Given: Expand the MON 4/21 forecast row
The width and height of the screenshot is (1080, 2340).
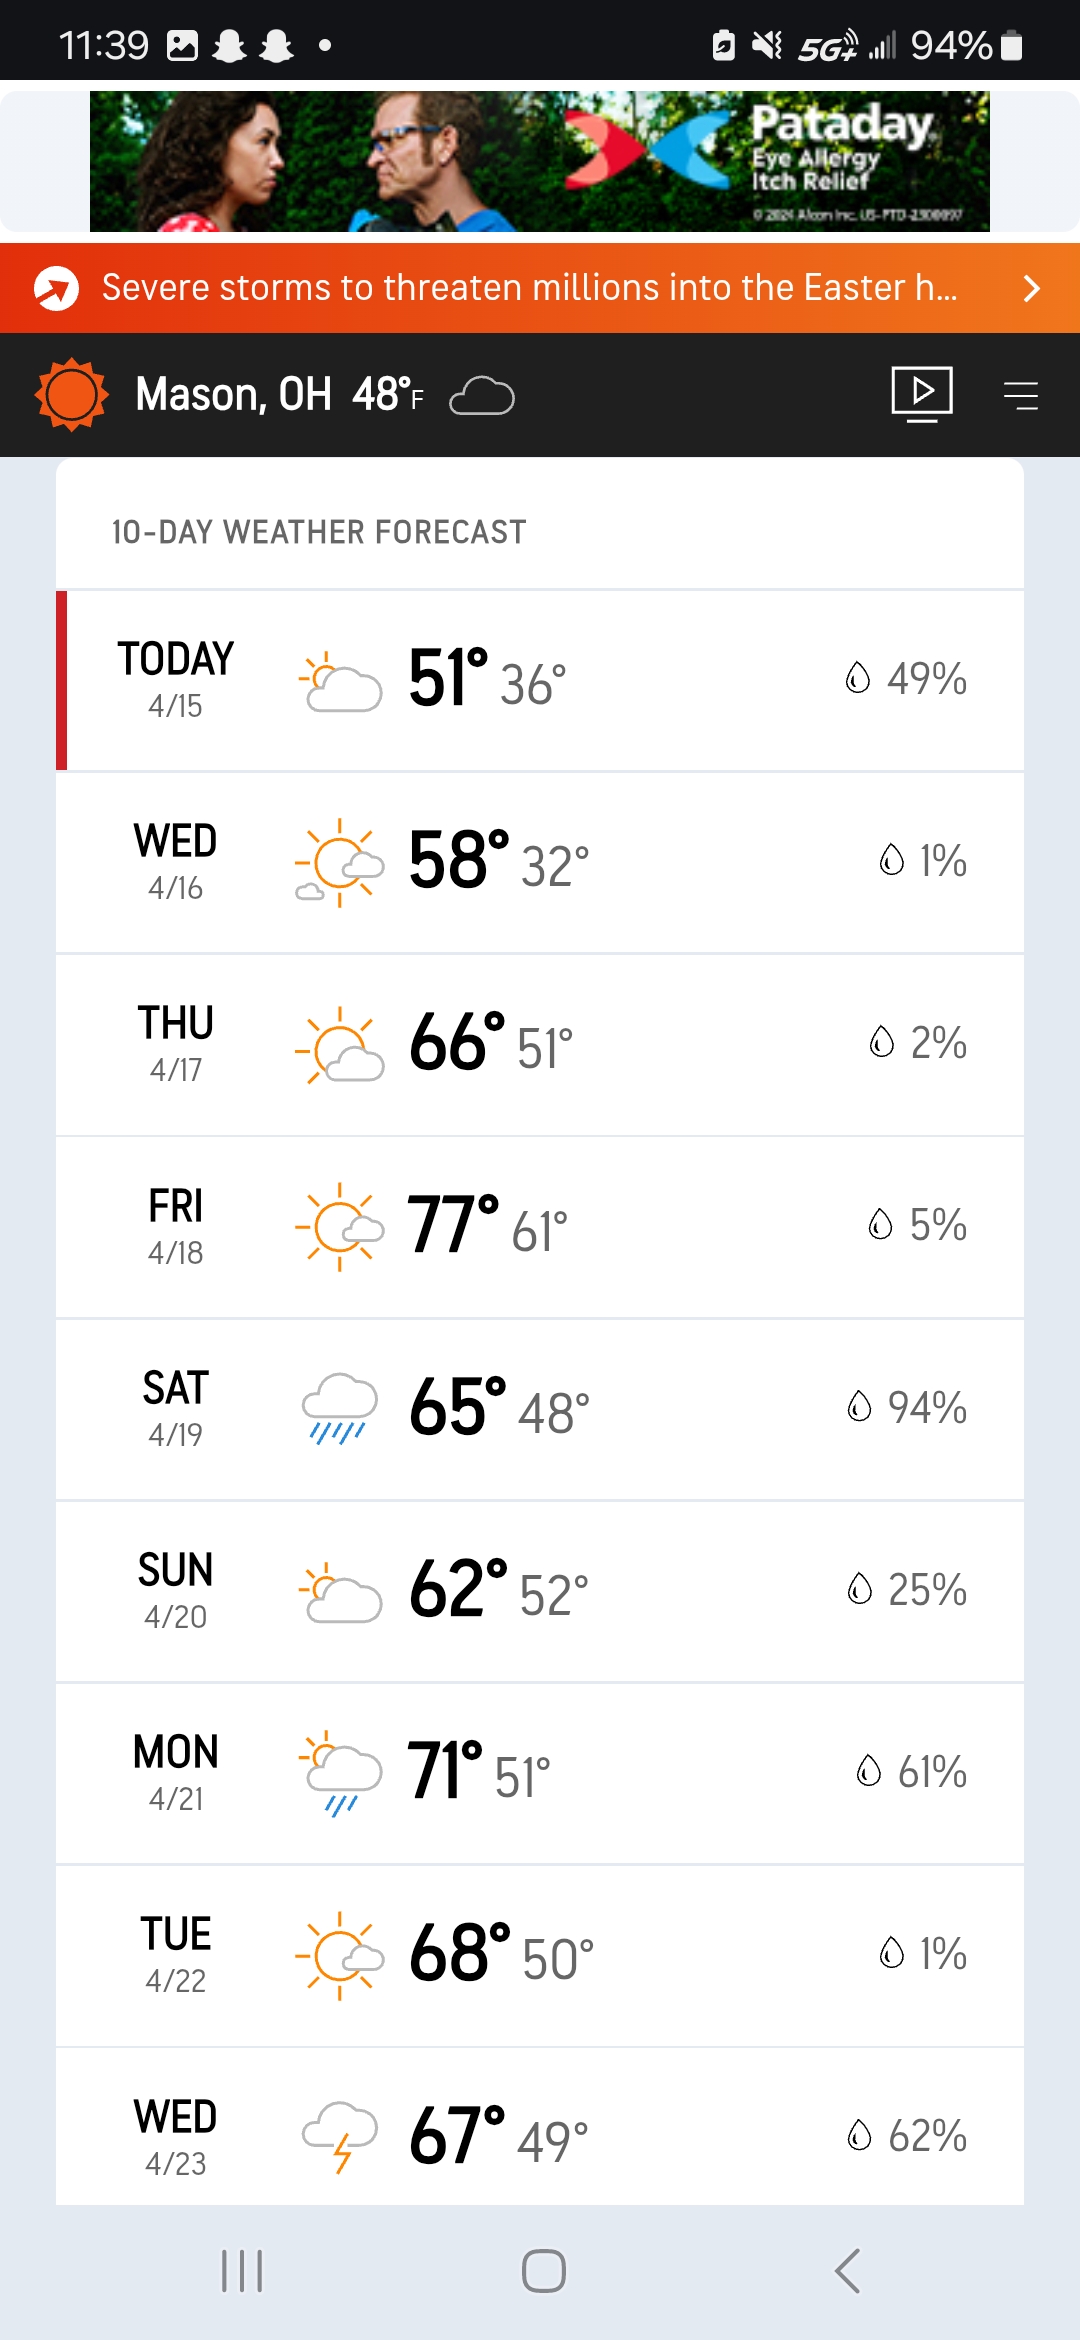Looking at the screenshot, I should [x=540, y=1773].
